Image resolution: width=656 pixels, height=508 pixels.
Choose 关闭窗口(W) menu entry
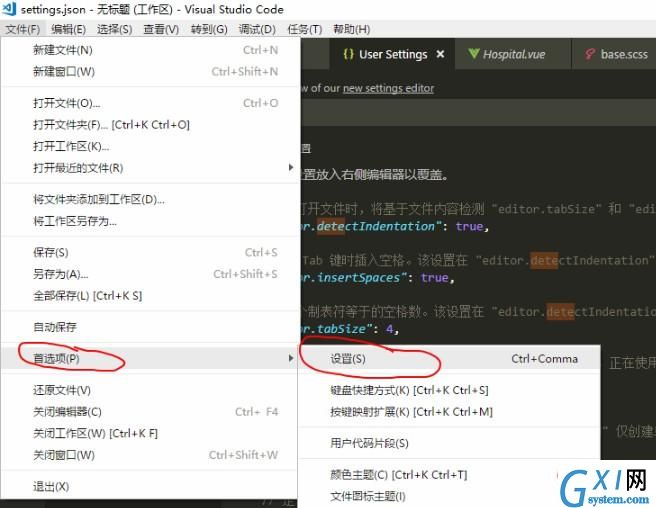click(150, 455)
